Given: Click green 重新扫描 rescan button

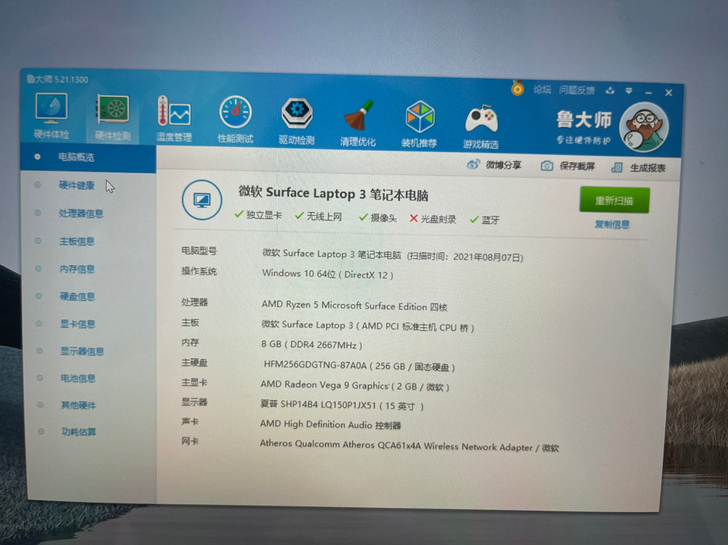Looking at the screenshot, I should [614, 201].
